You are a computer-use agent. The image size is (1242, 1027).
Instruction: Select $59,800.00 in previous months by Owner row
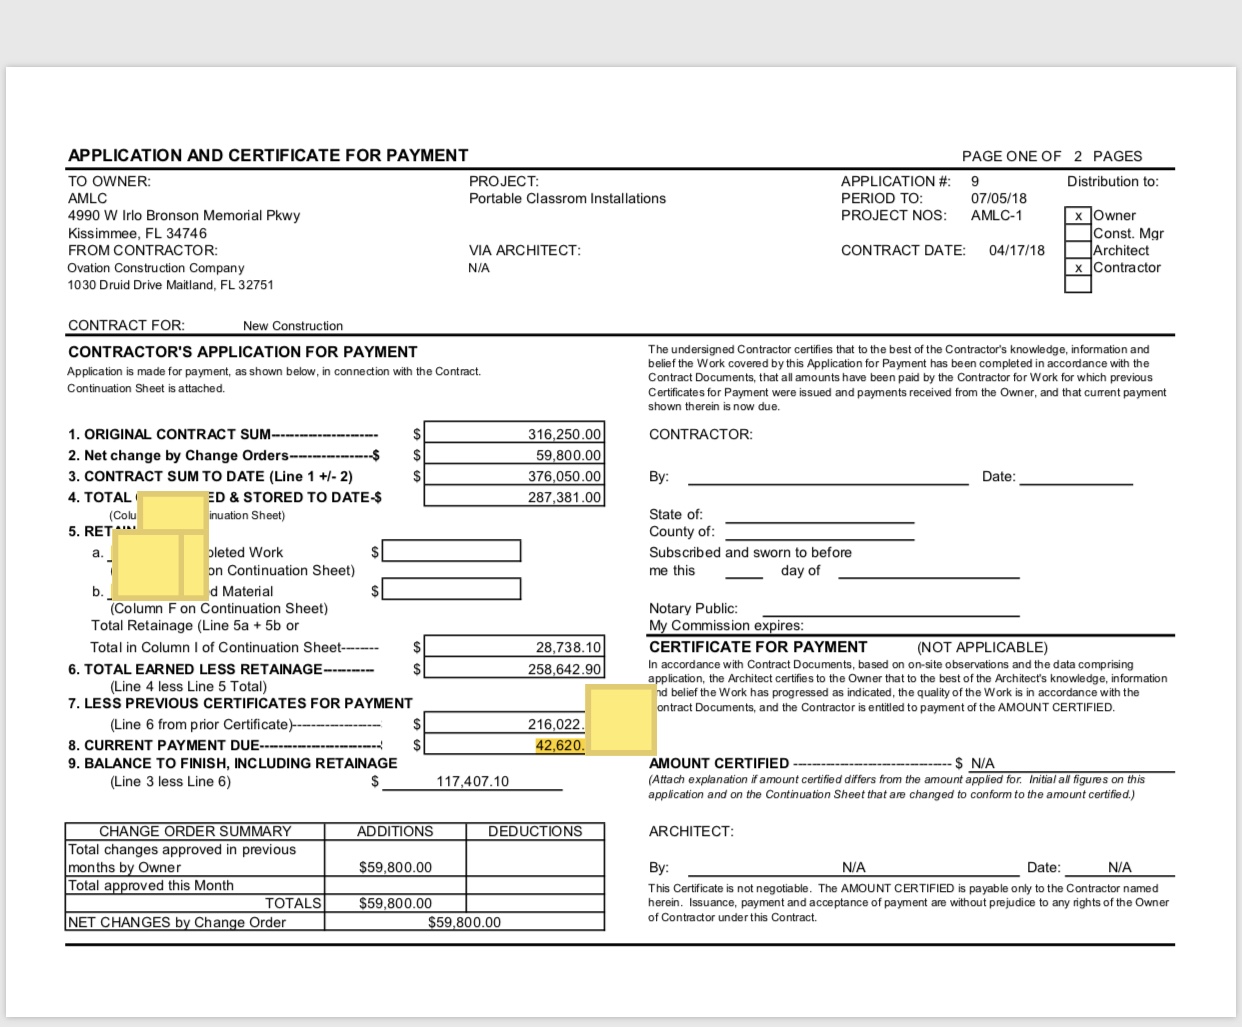click(395, 867)
